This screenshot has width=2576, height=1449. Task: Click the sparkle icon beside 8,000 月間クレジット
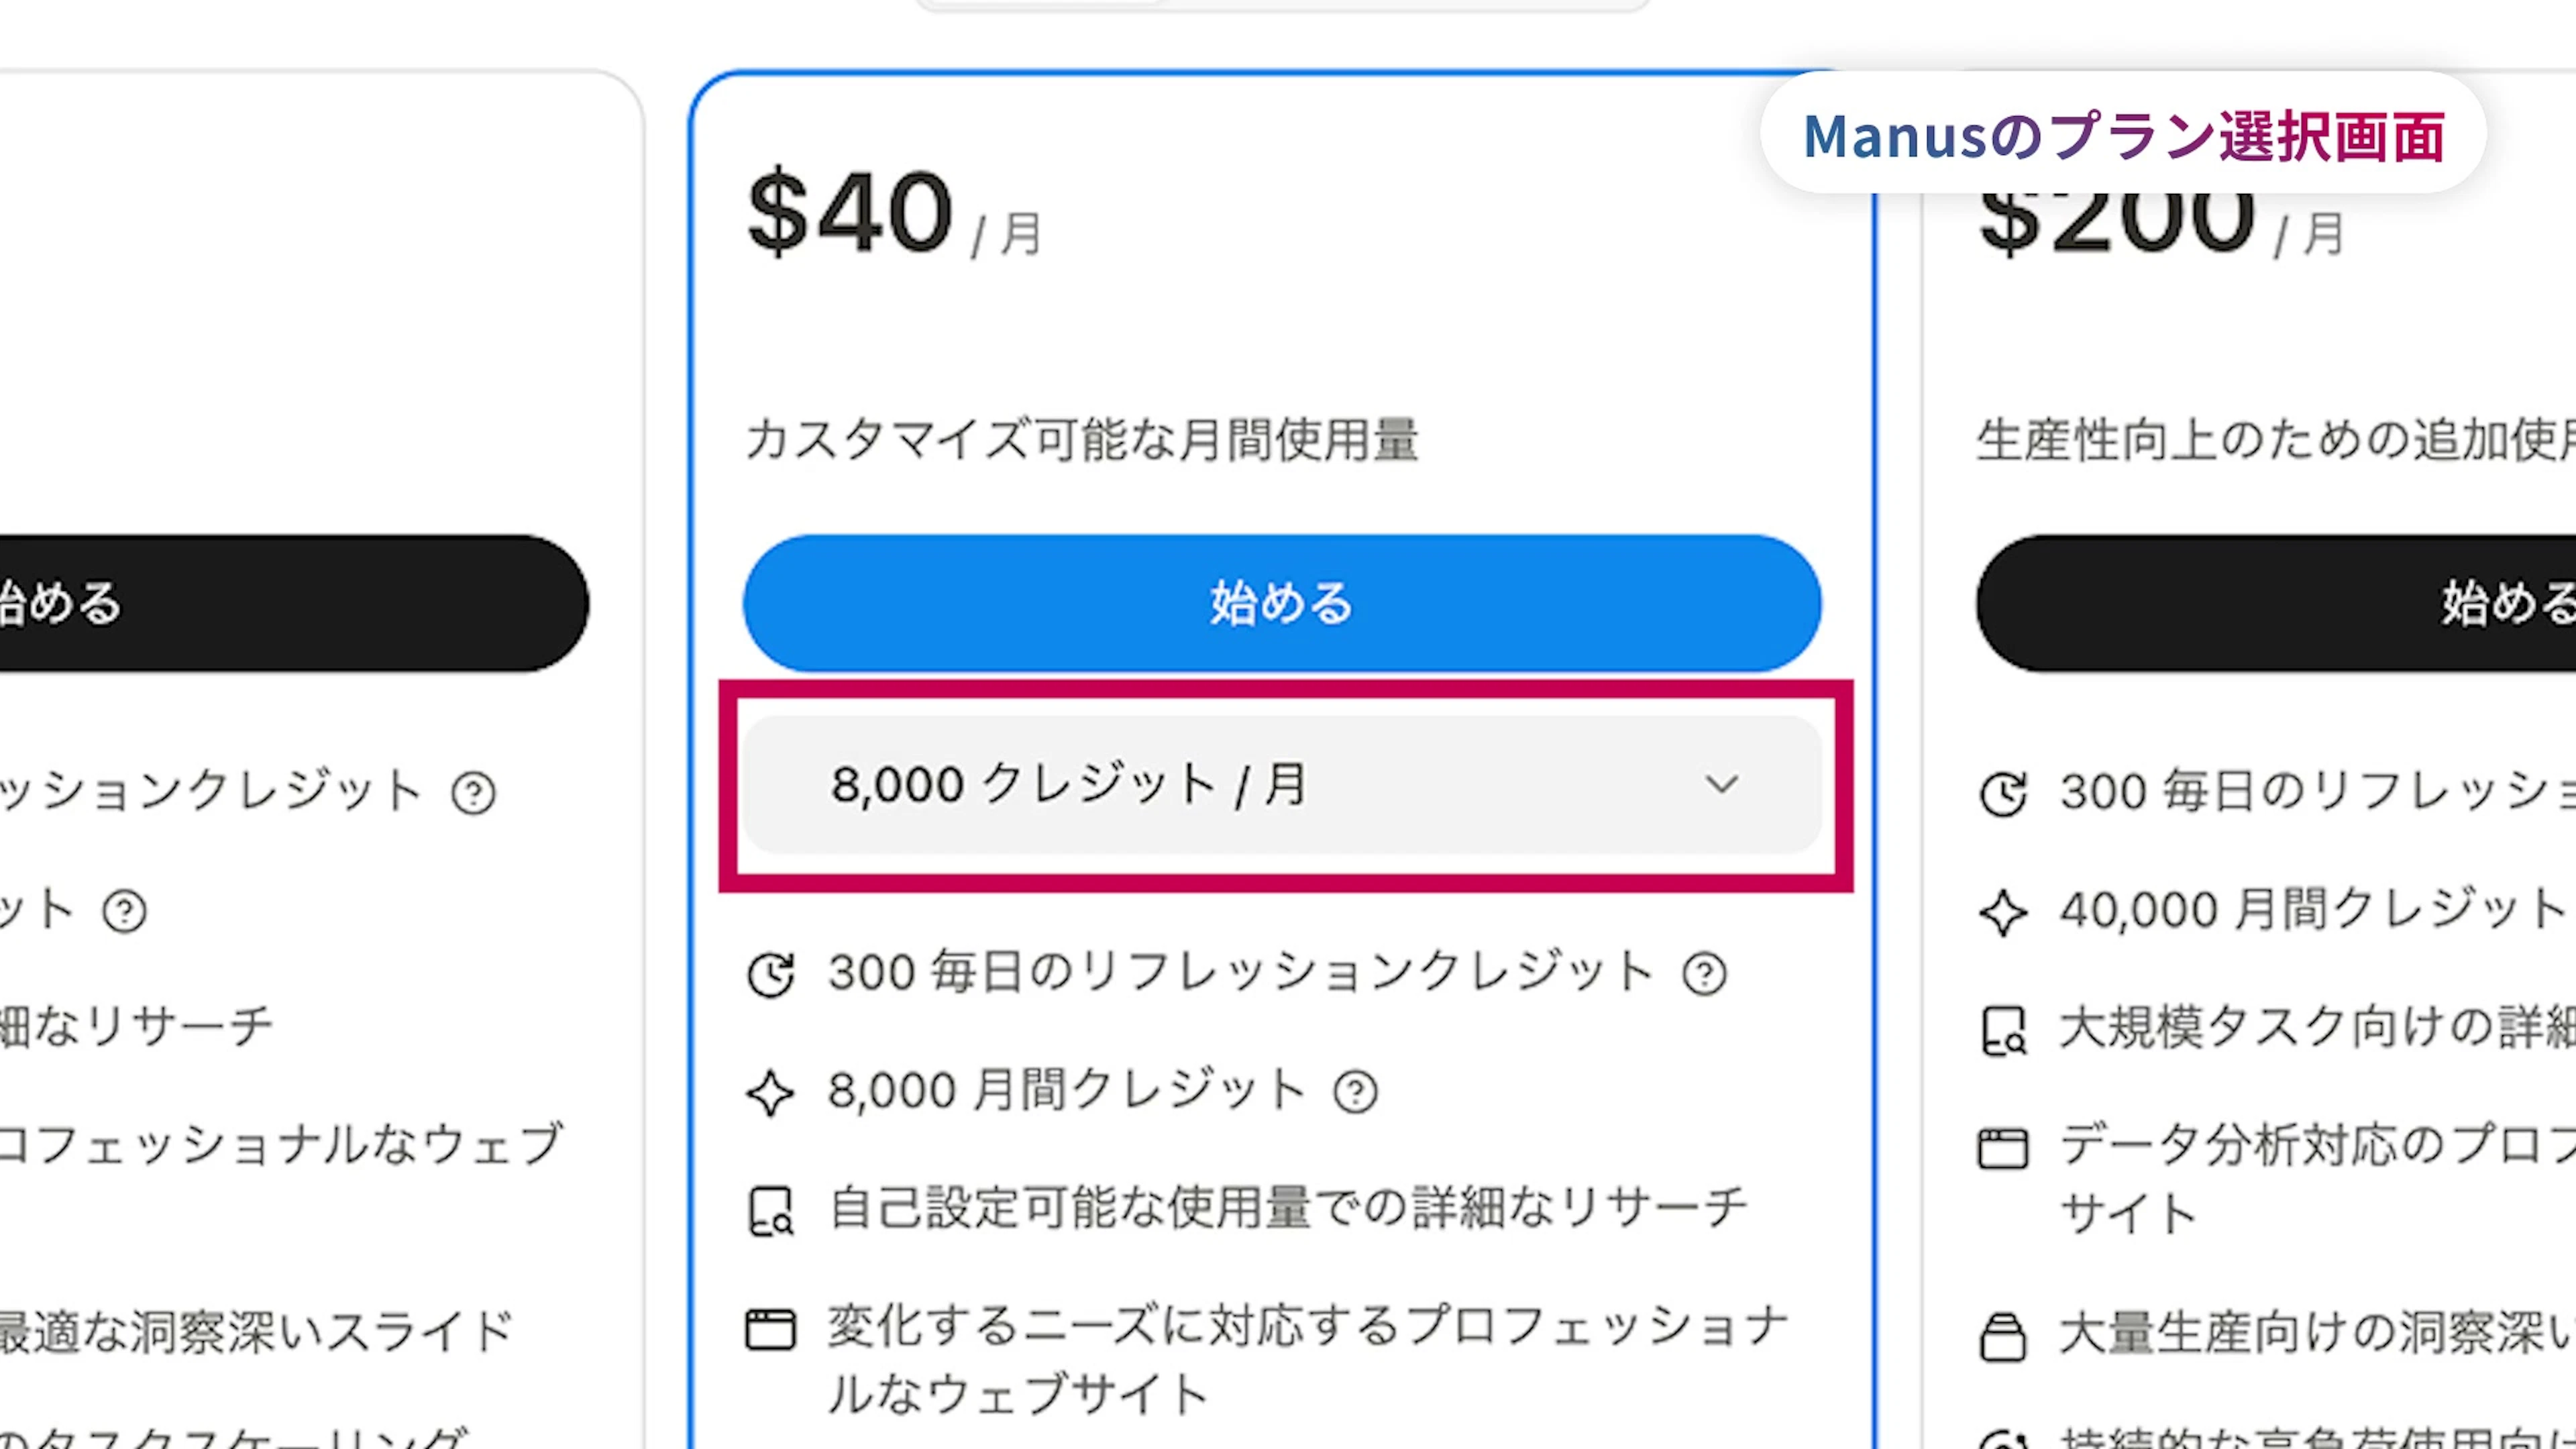(x=771, y=1093)
